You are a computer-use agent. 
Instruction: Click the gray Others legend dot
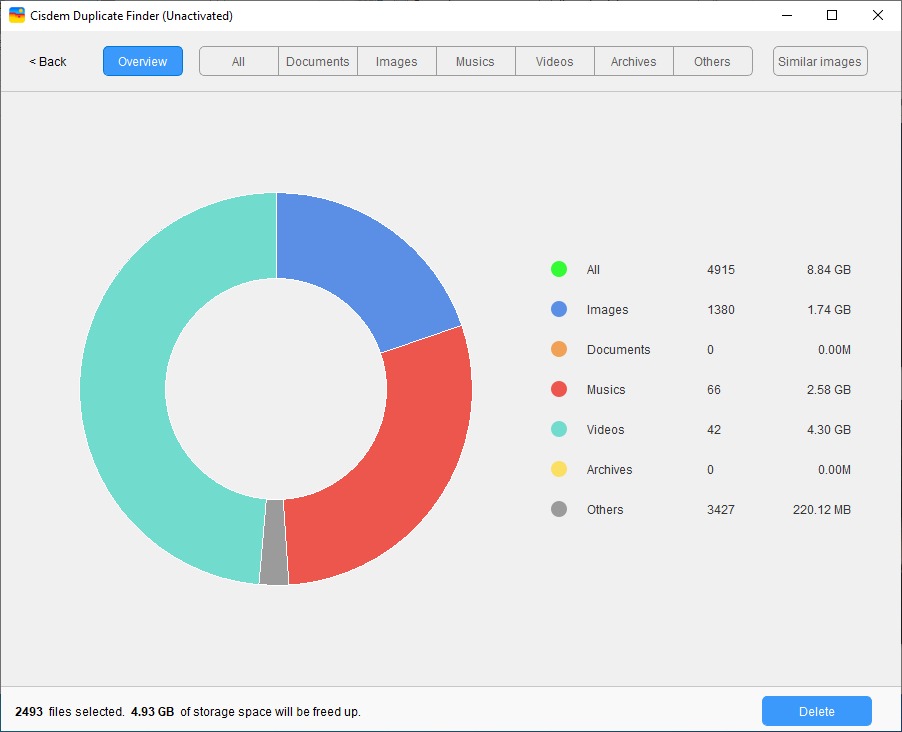coord(559,509)
